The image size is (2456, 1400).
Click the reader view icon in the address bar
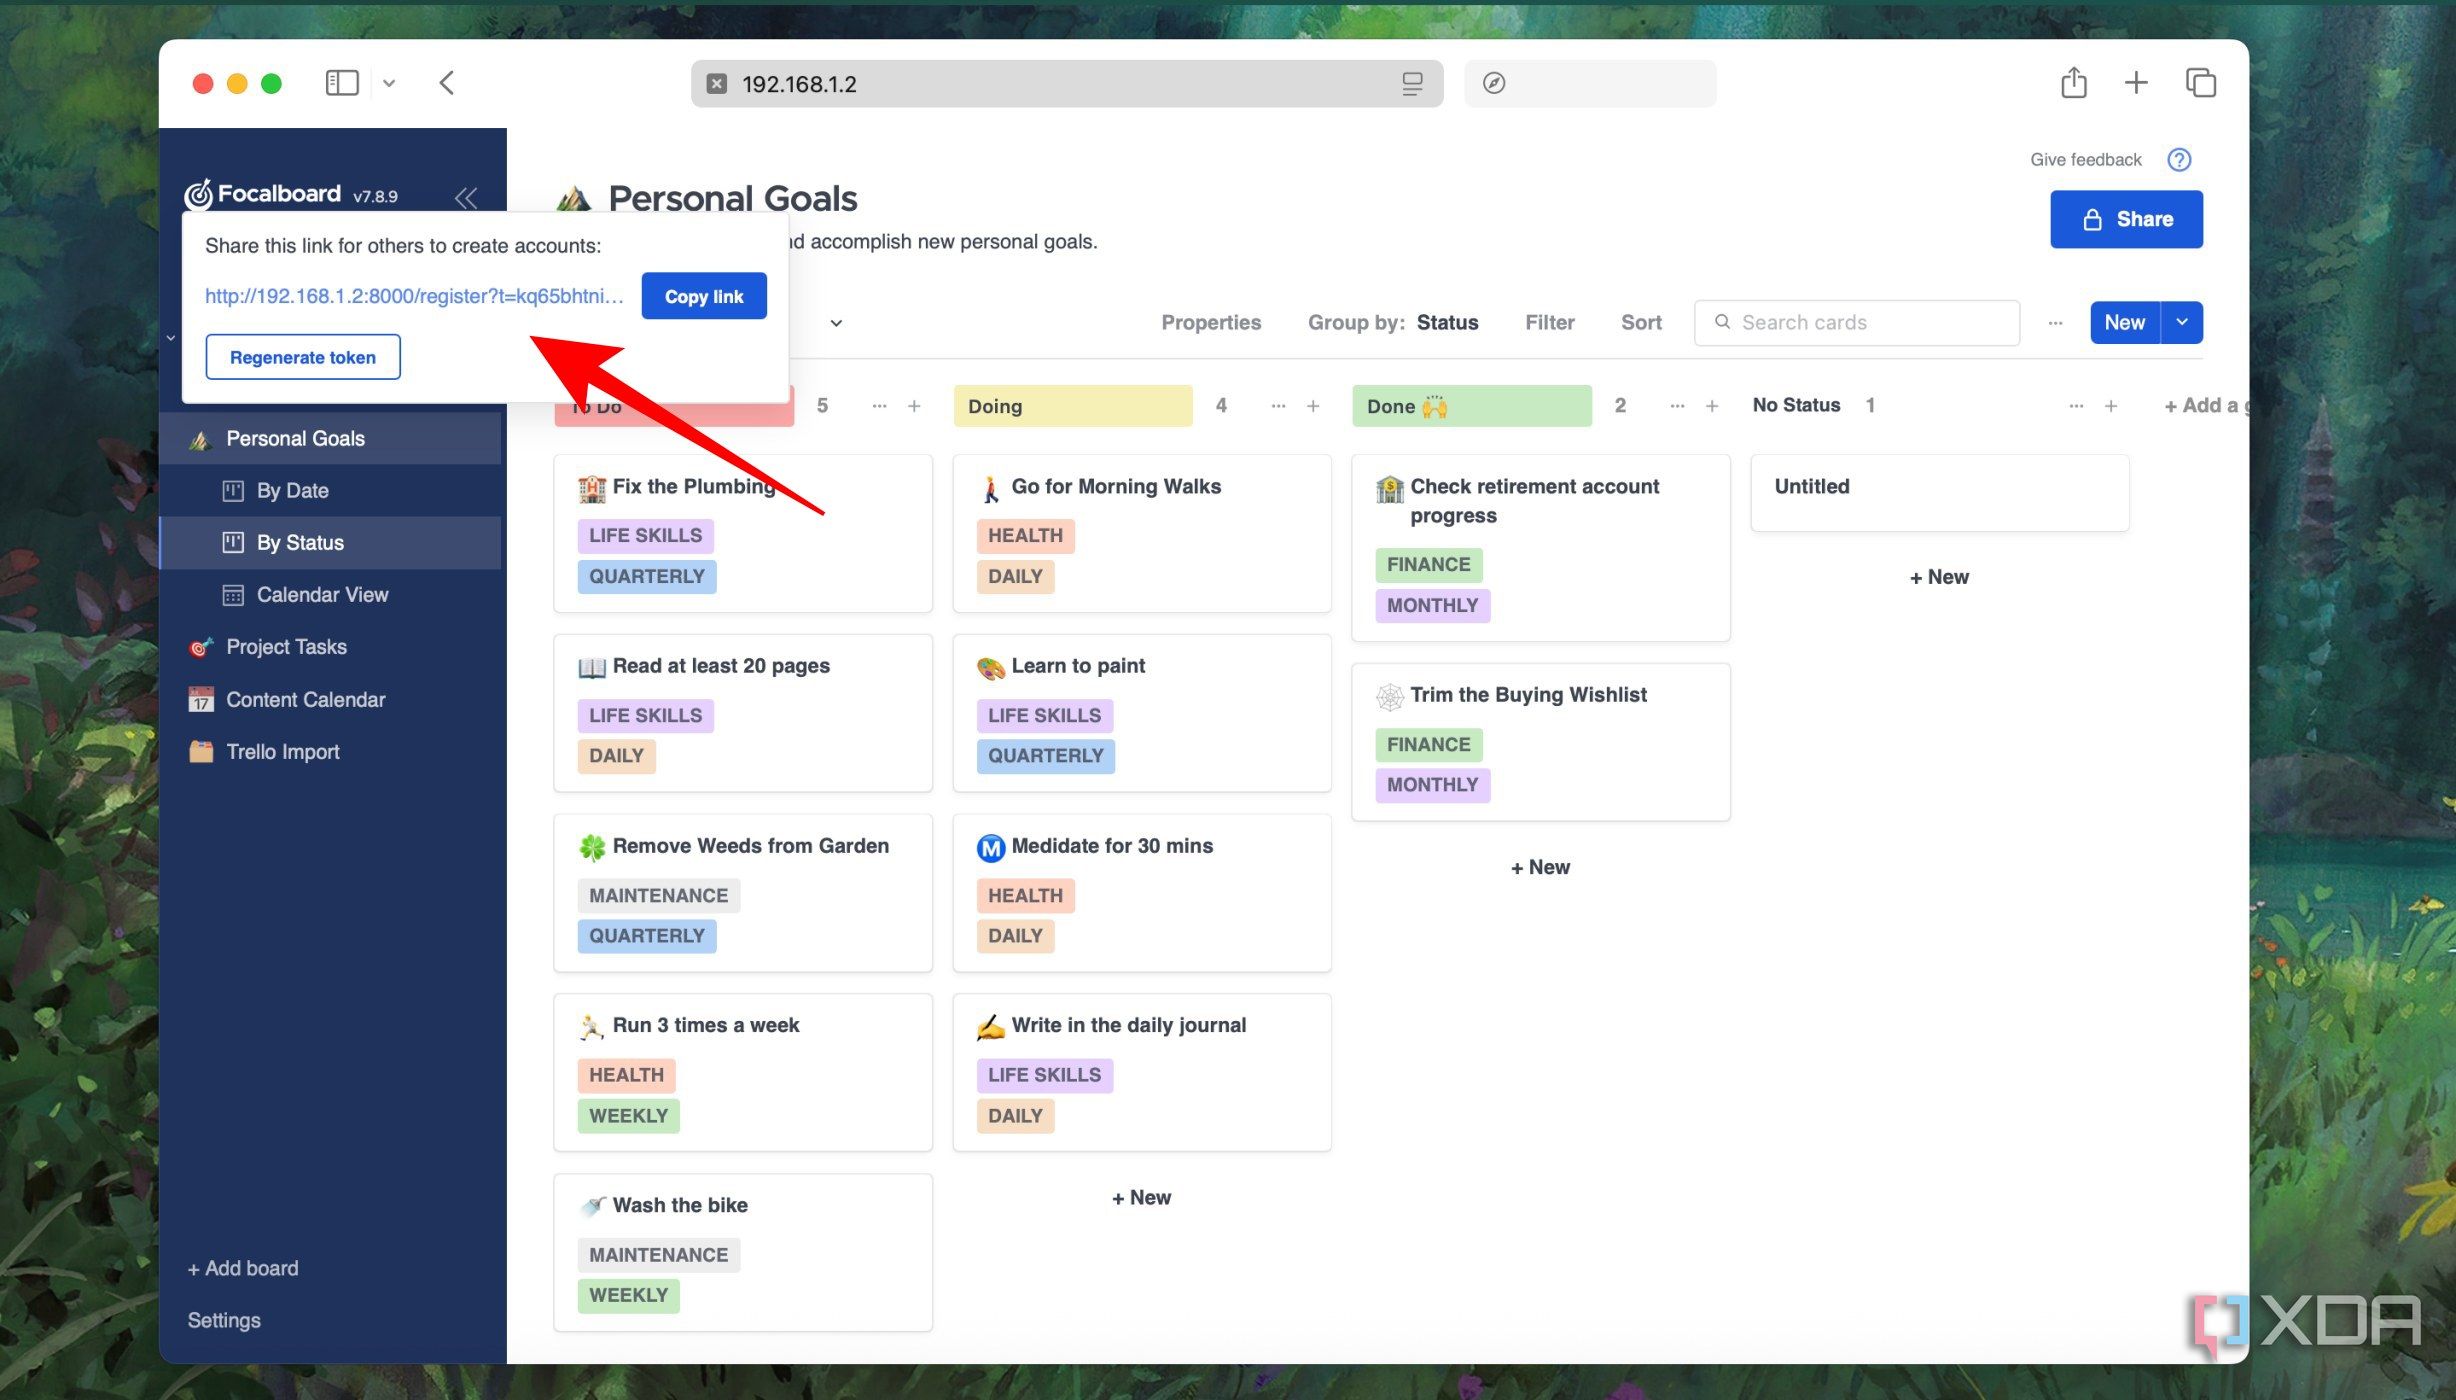coord(1412,84)
